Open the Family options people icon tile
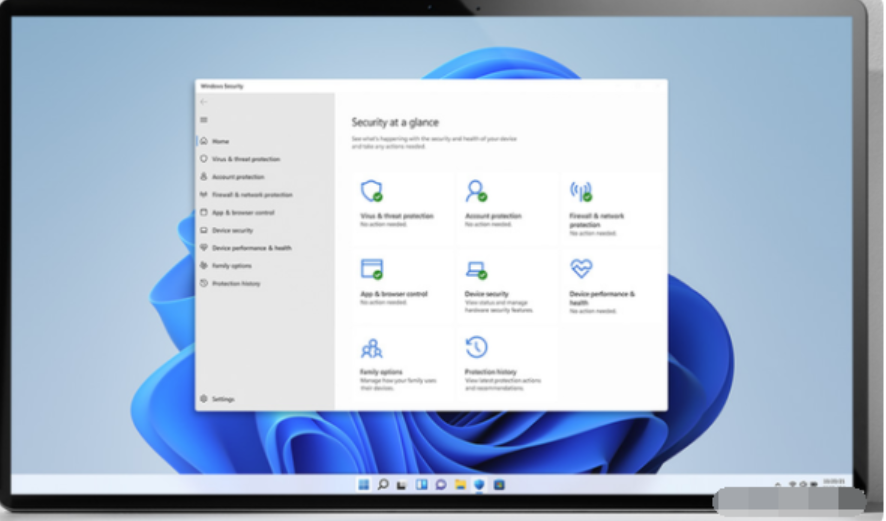The width and height of the screenshot is (886, 521). pos(371,348)
